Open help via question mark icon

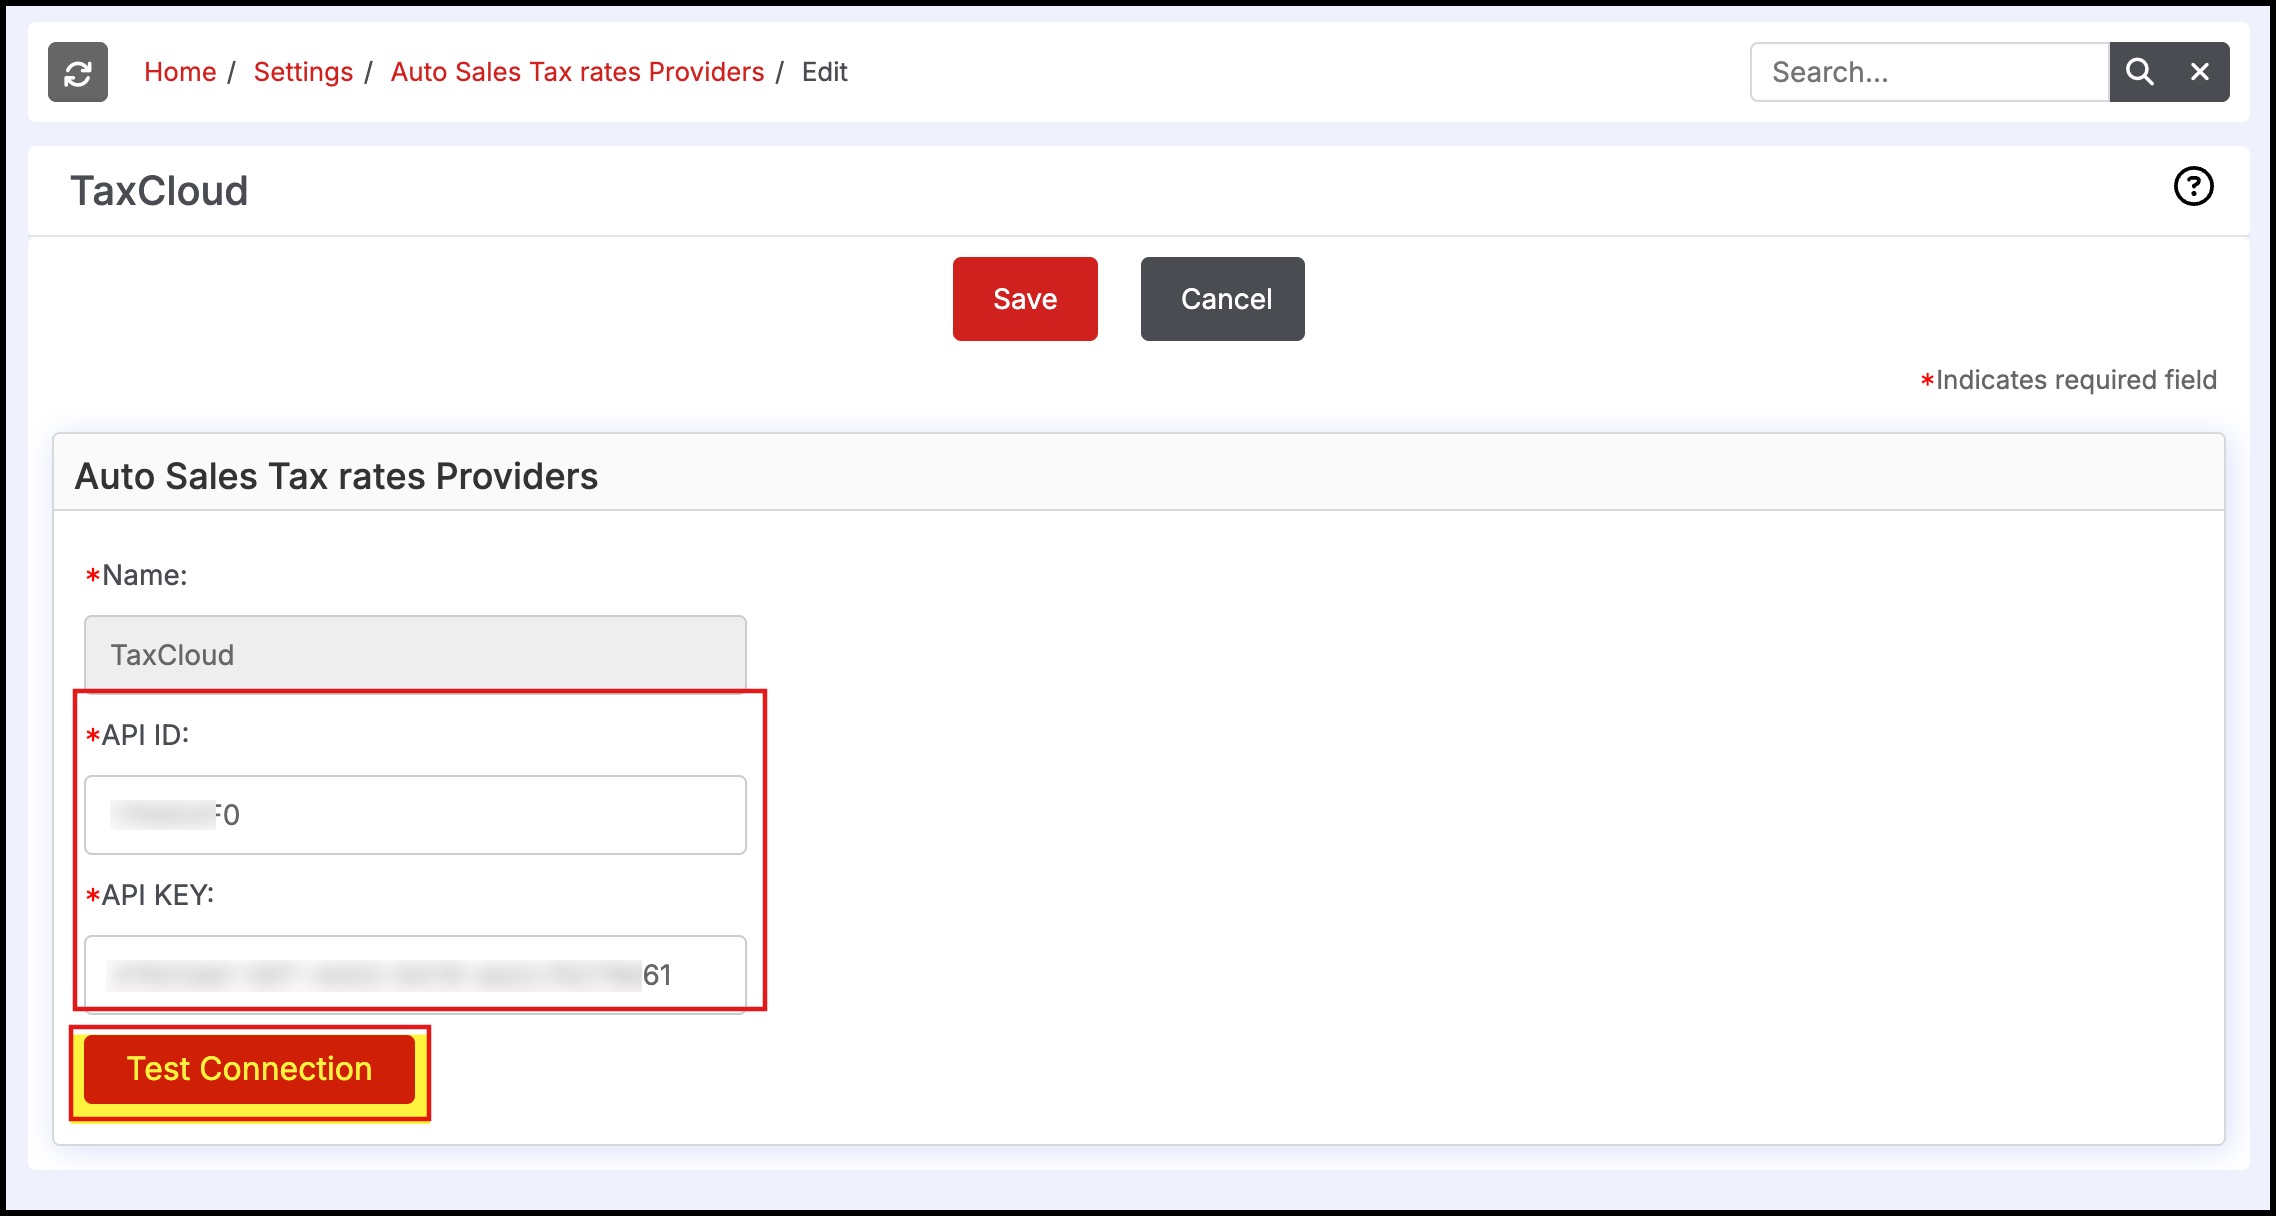coord(2193,186)
